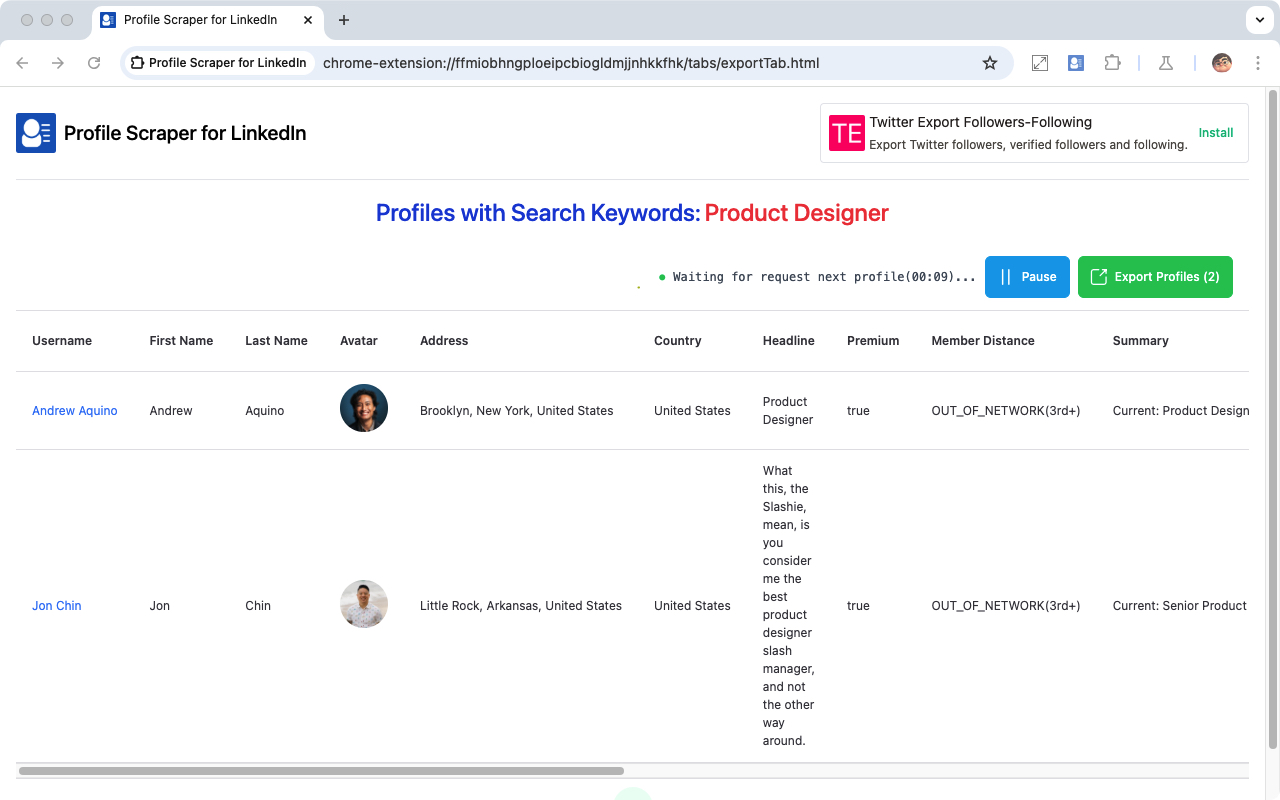Click Jon Chin's OUT_OF_NETWORK(3rd+) cell
The image size is (1280, 800).
pos(1006,606)
